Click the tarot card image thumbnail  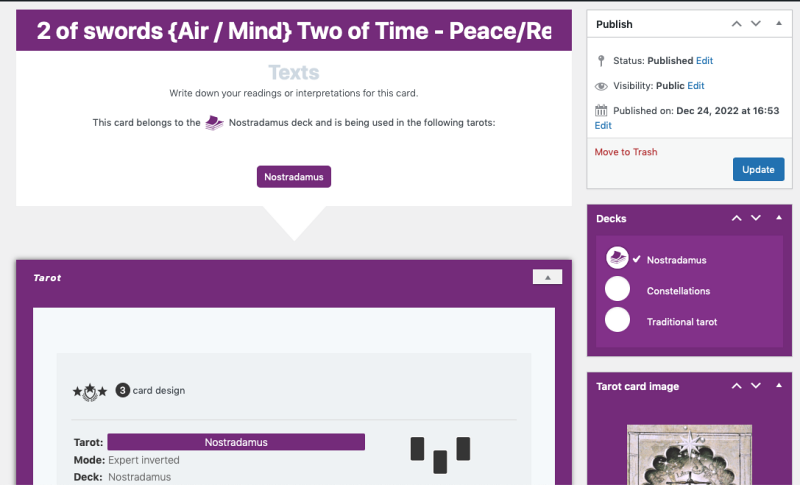689,455
